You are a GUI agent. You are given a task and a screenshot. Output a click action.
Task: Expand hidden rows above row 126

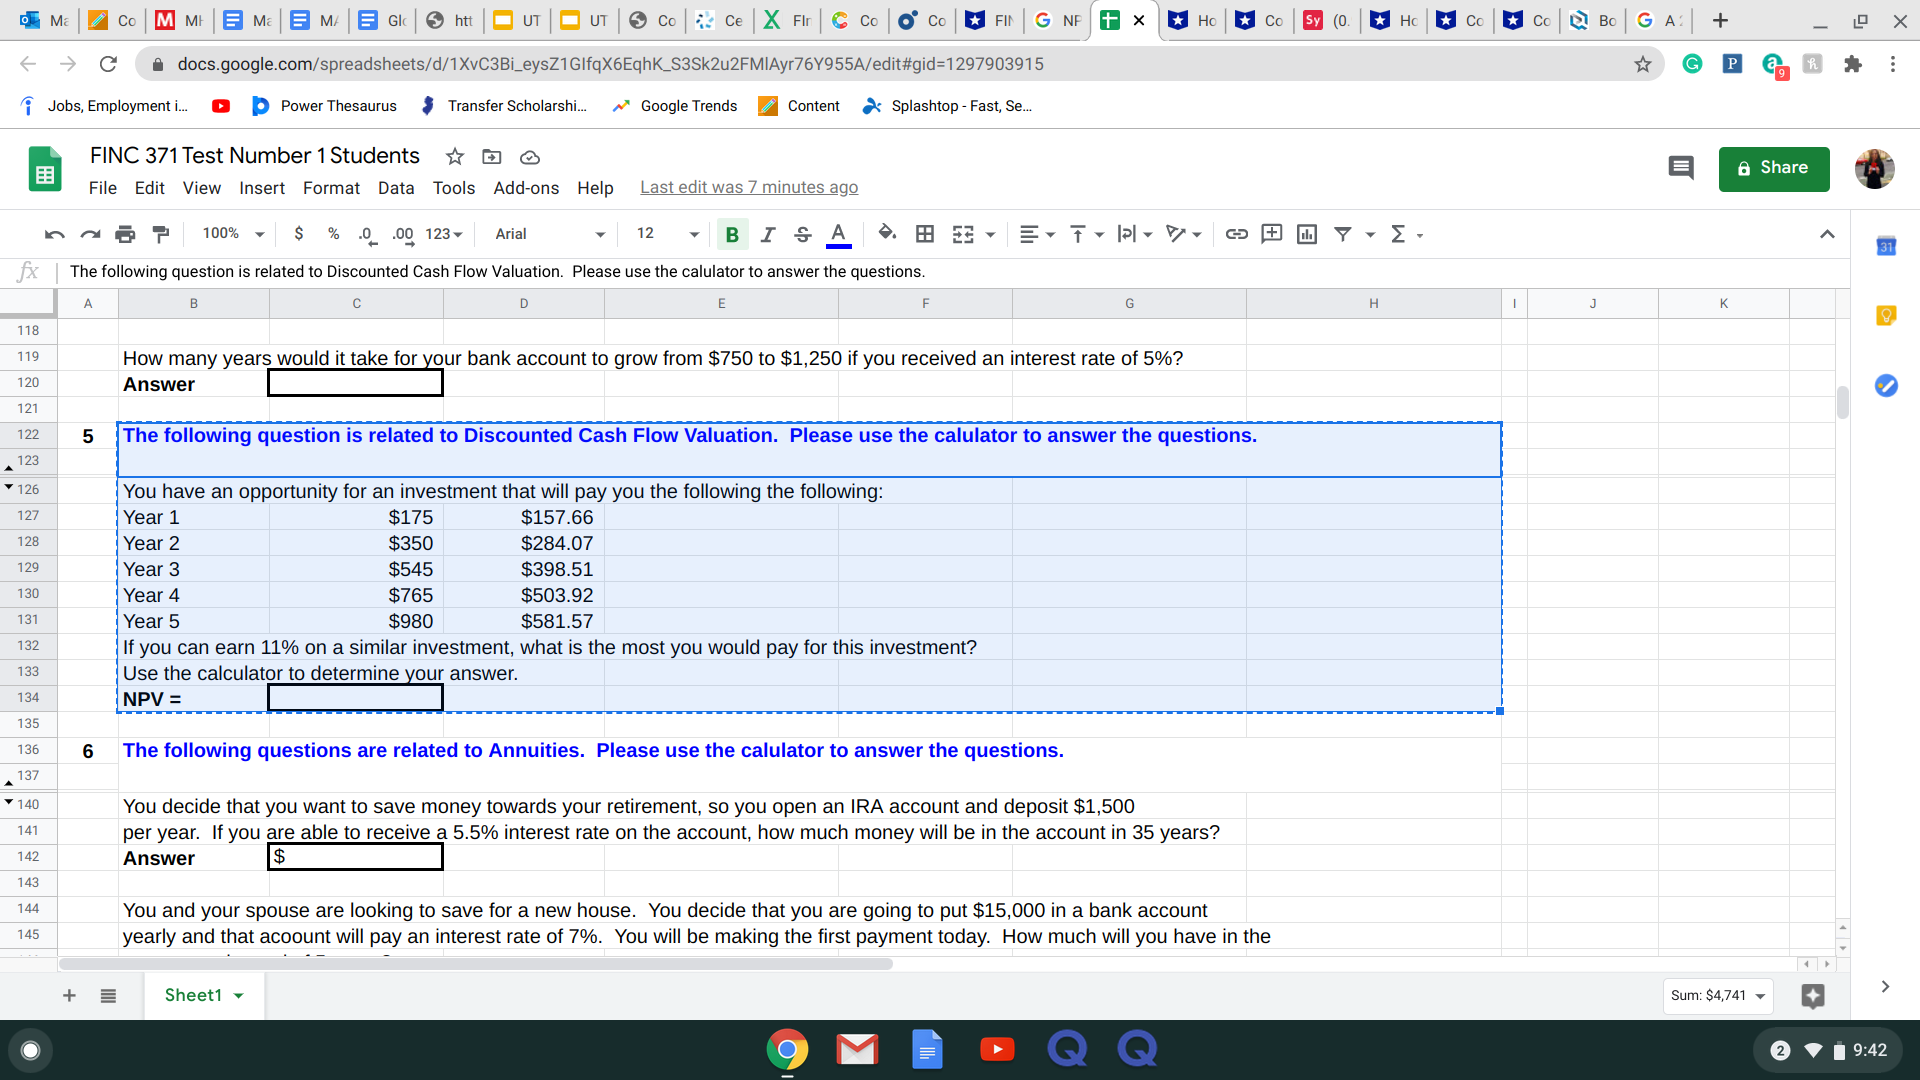coord(9,487)
